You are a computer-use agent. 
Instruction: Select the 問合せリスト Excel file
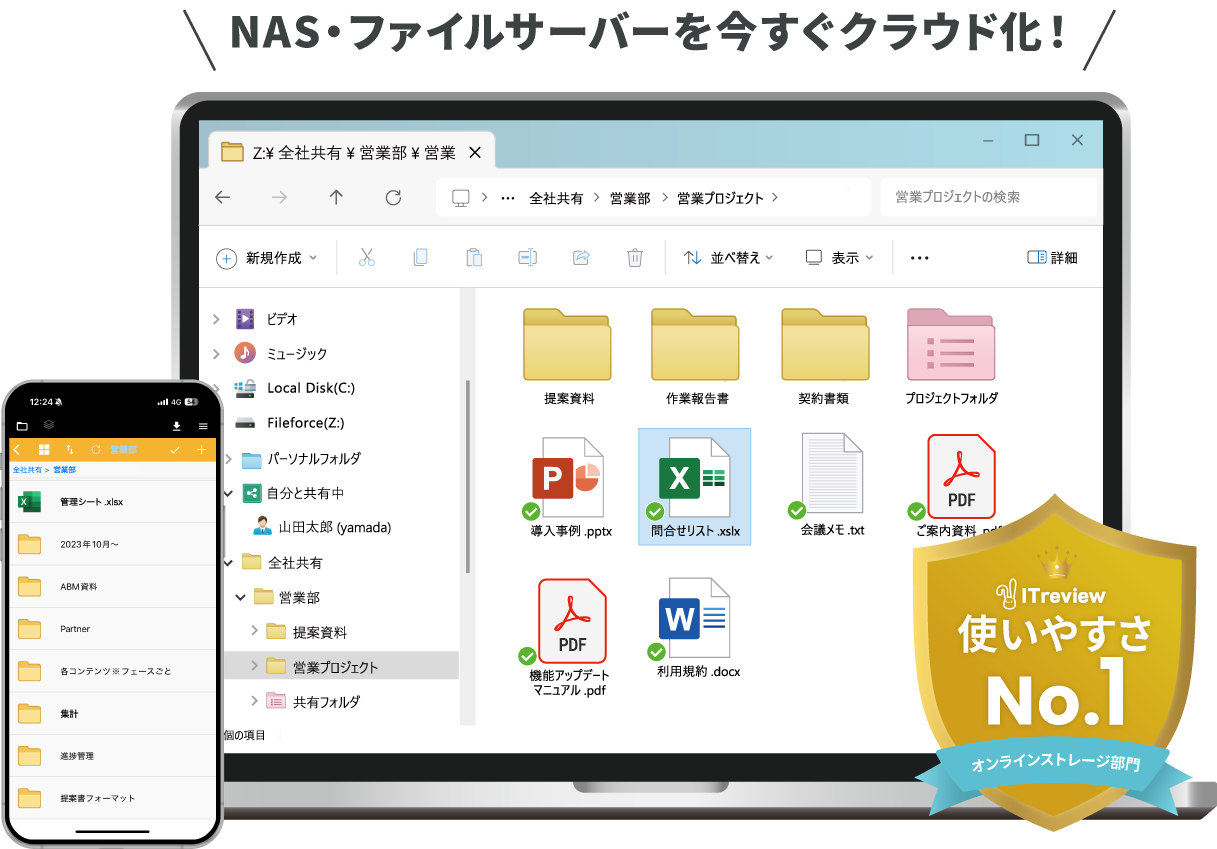tap(694, 486)
